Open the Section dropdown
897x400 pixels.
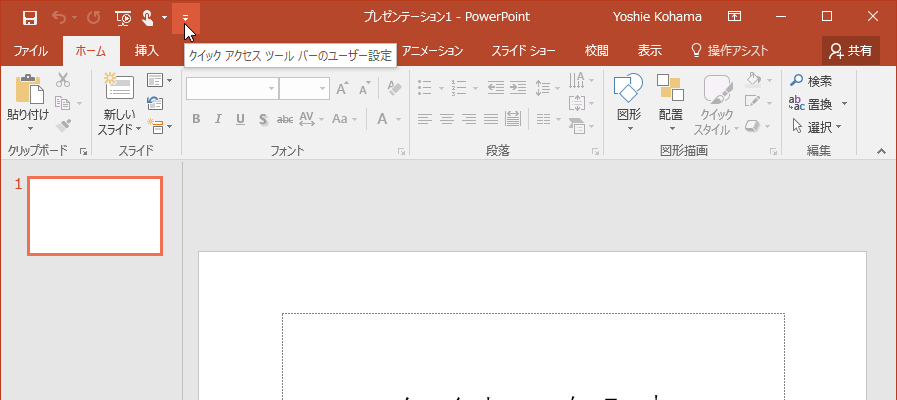(x=159, y=125)
